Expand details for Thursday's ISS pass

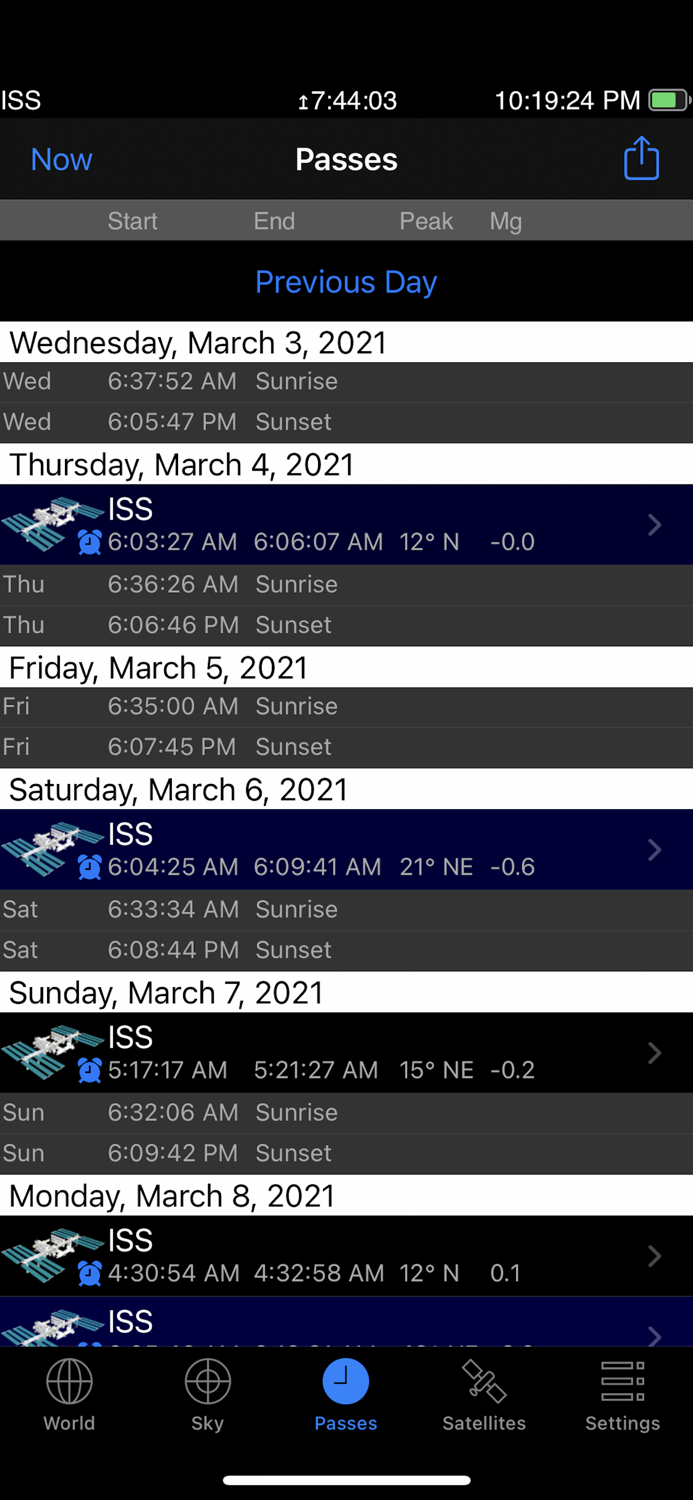pos(654,524)
